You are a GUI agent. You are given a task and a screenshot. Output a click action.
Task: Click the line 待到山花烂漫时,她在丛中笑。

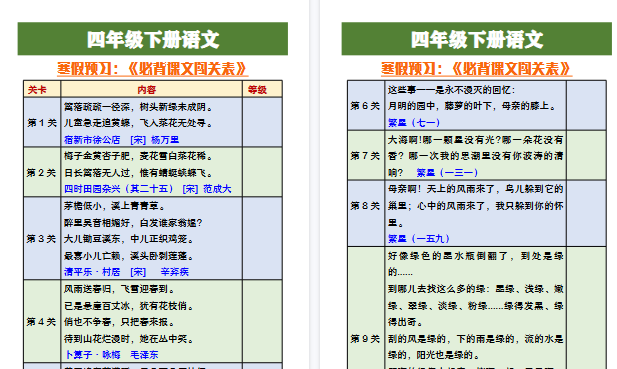129,339
